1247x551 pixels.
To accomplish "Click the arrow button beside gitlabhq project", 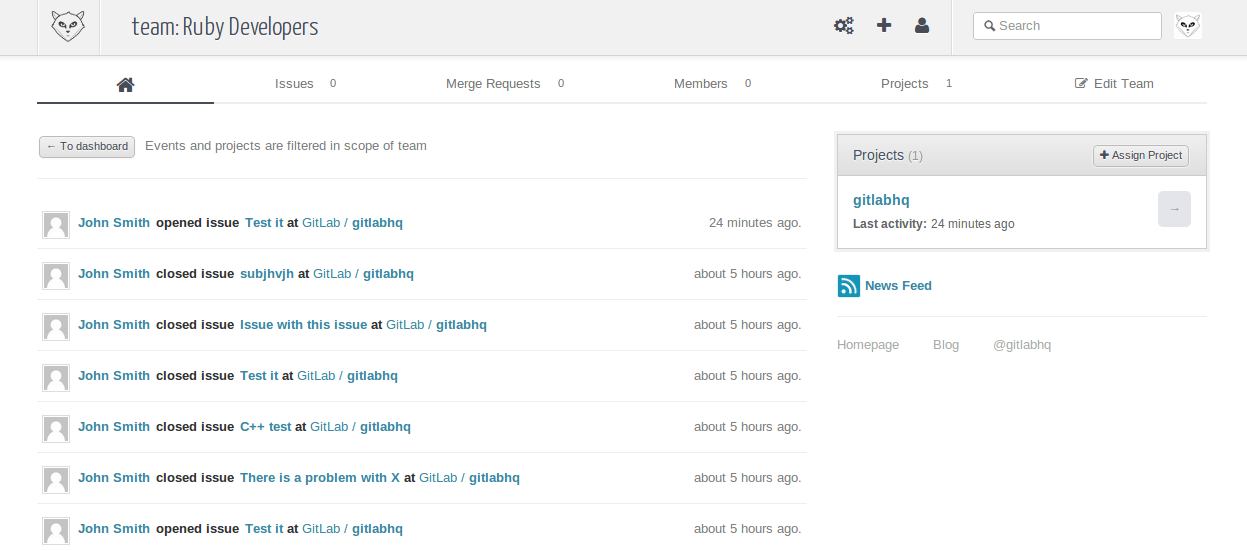I will click(1174, 209).
